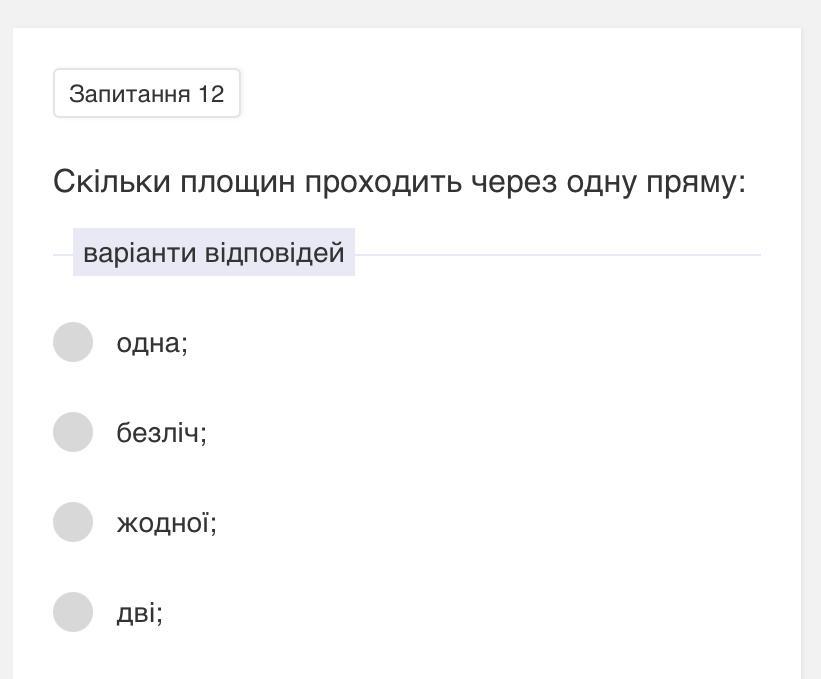
Task: Pick the "дві;" radio button
Action: pyautogui.click(x=73, y=612)
